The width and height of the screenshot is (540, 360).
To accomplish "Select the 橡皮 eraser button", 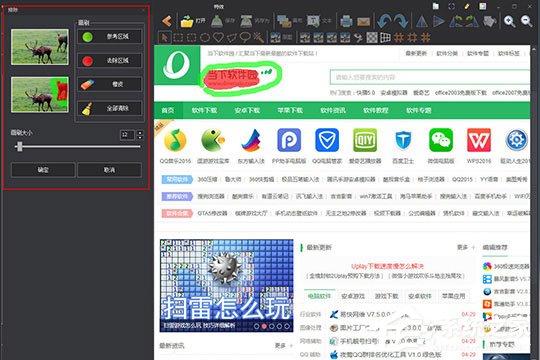I will (x=110, y=84).
